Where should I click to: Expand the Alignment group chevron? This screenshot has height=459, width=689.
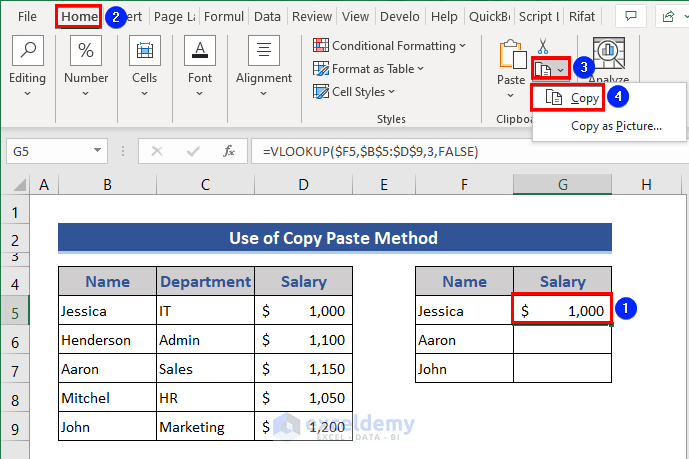tap(263, 94)
